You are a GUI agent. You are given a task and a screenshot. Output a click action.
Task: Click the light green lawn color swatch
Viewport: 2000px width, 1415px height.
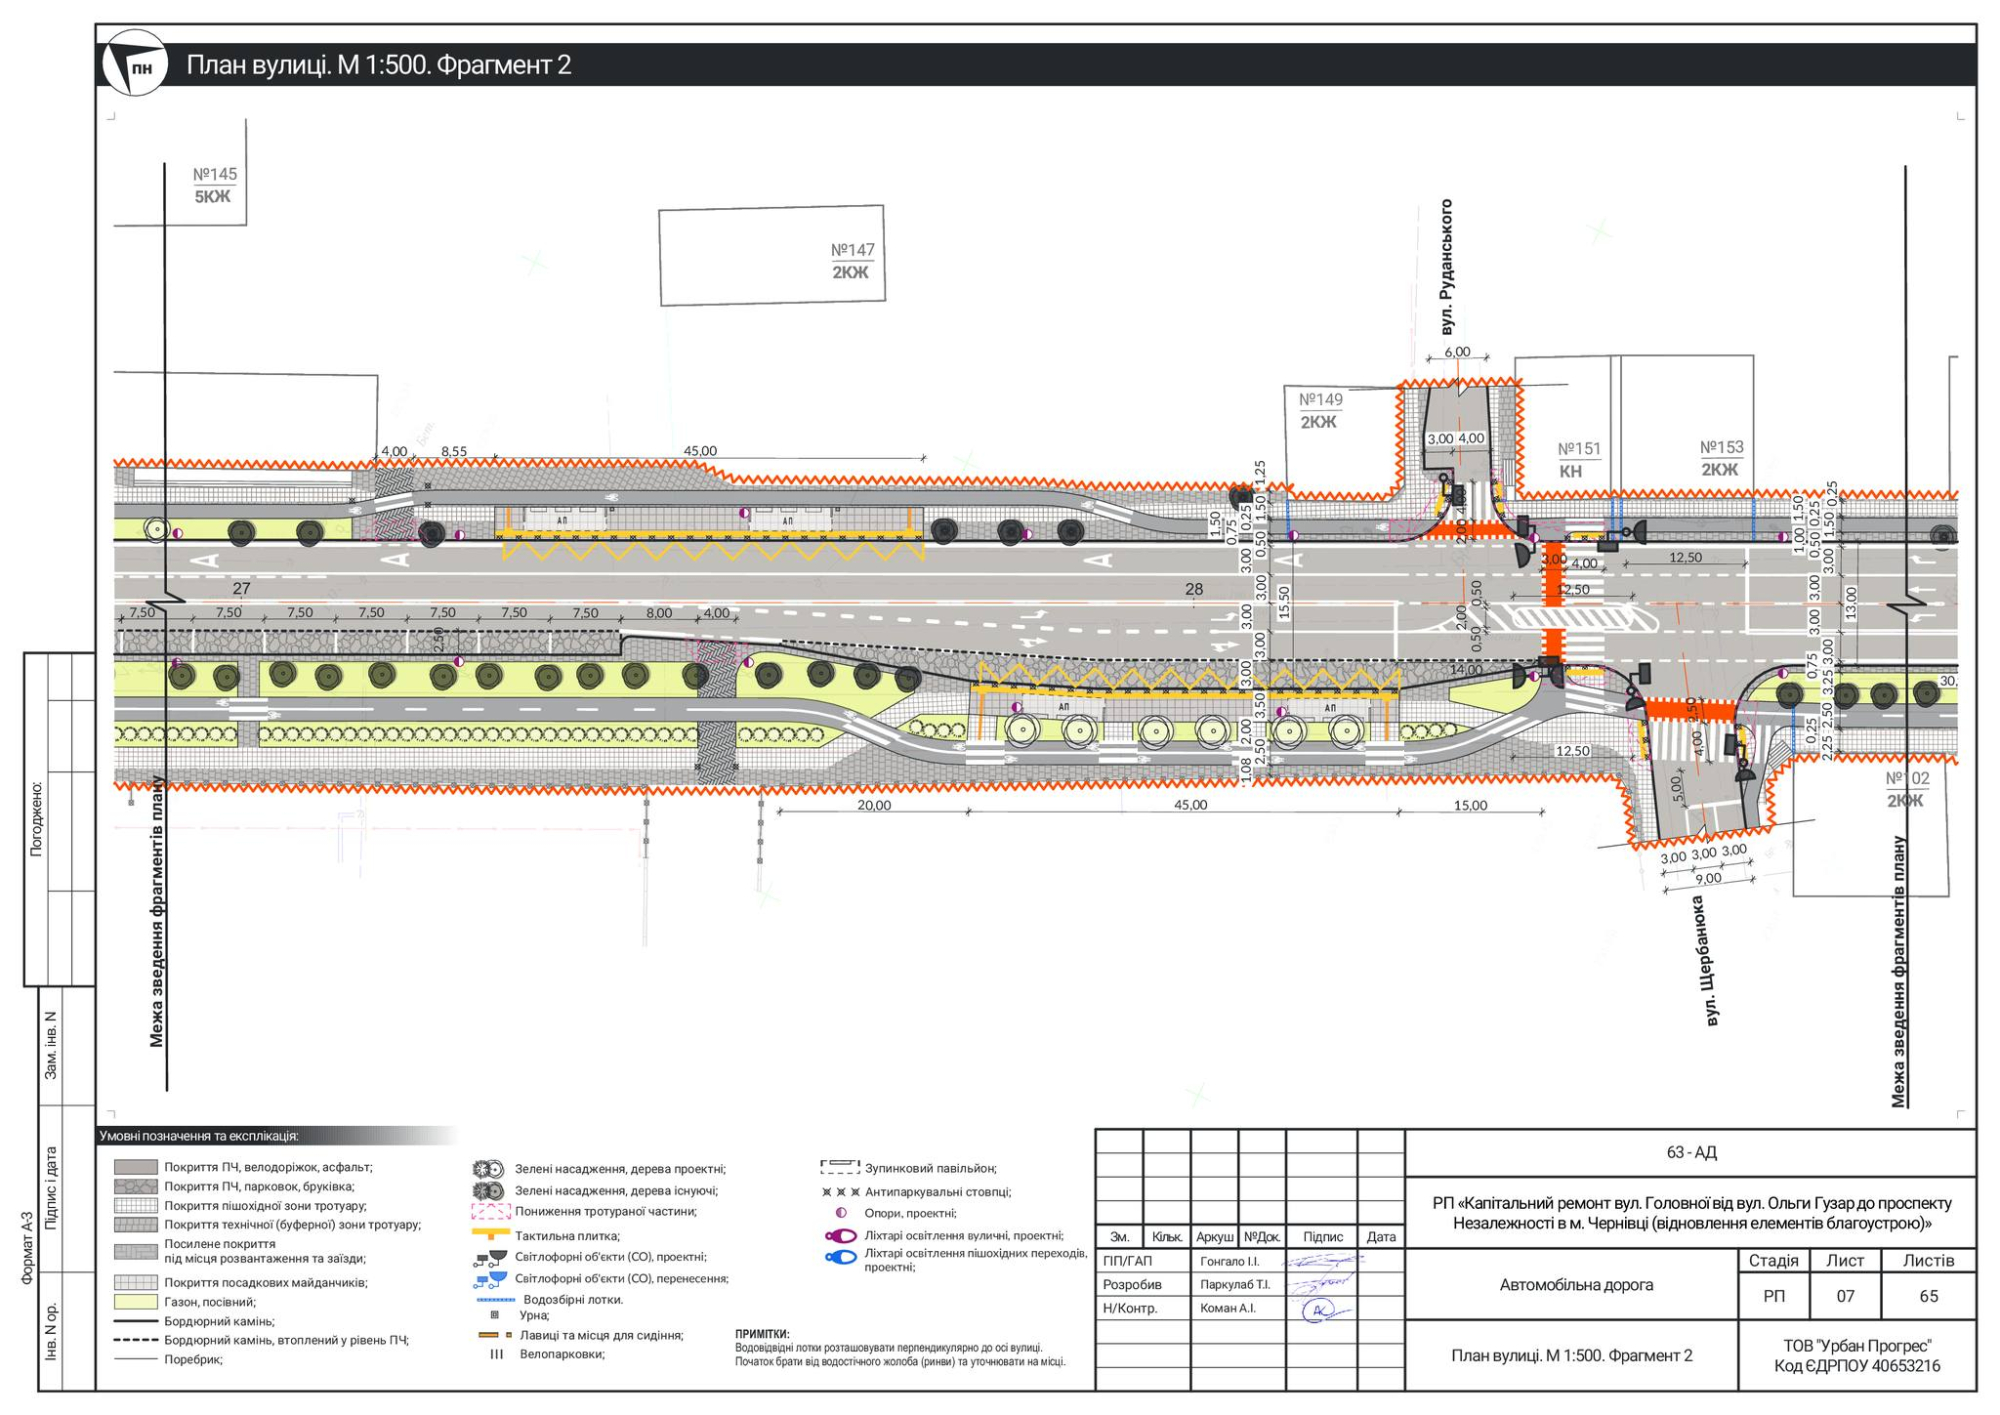[x=135, y=1302]
